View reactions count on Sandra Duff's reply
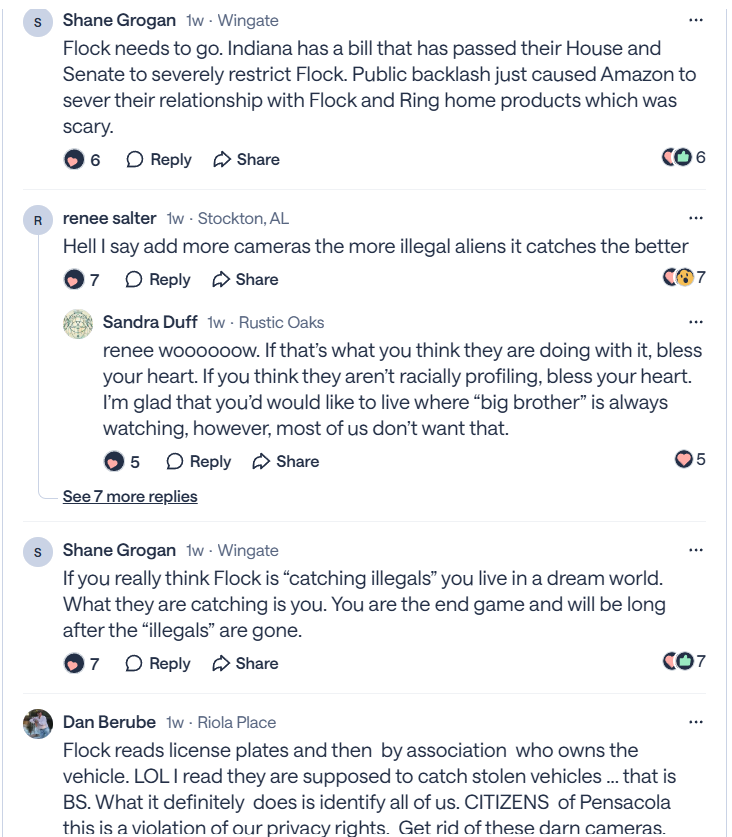Viewport: 732px width, 837px height. 690,460
